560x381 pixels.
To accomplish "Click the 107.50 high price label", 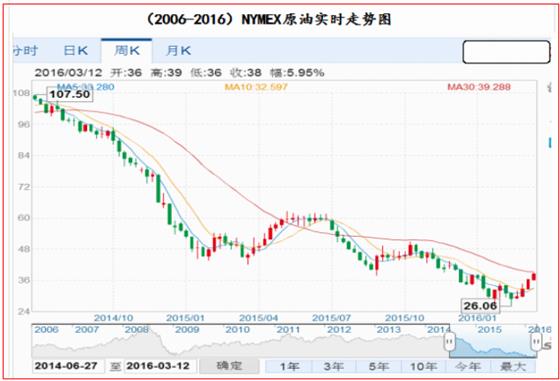I will tap(69, 94).
